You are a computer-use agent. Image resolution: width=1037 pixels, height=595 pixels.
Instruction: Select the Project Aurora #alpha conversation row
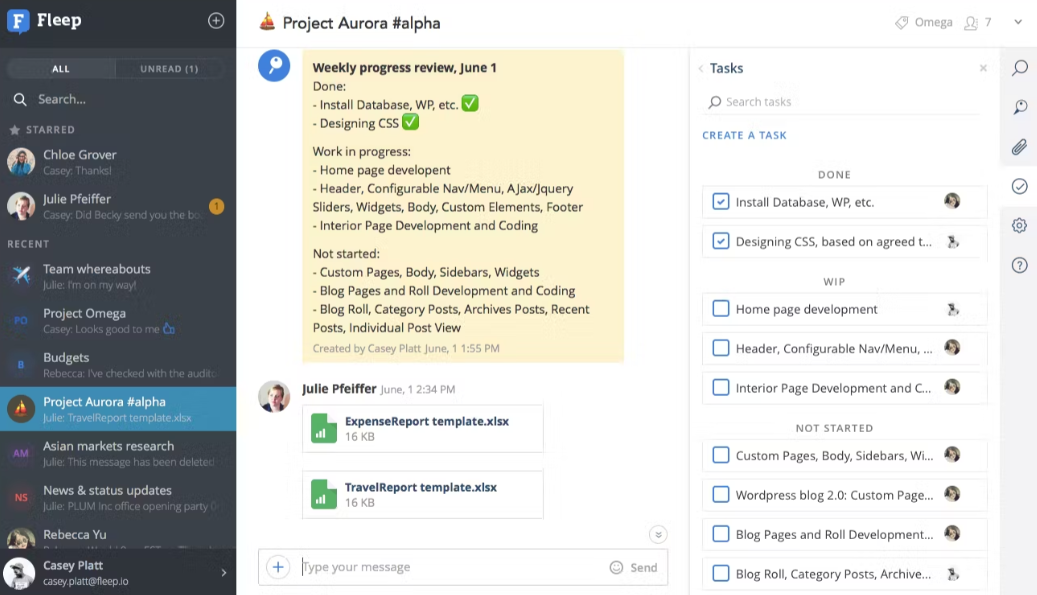118,409
